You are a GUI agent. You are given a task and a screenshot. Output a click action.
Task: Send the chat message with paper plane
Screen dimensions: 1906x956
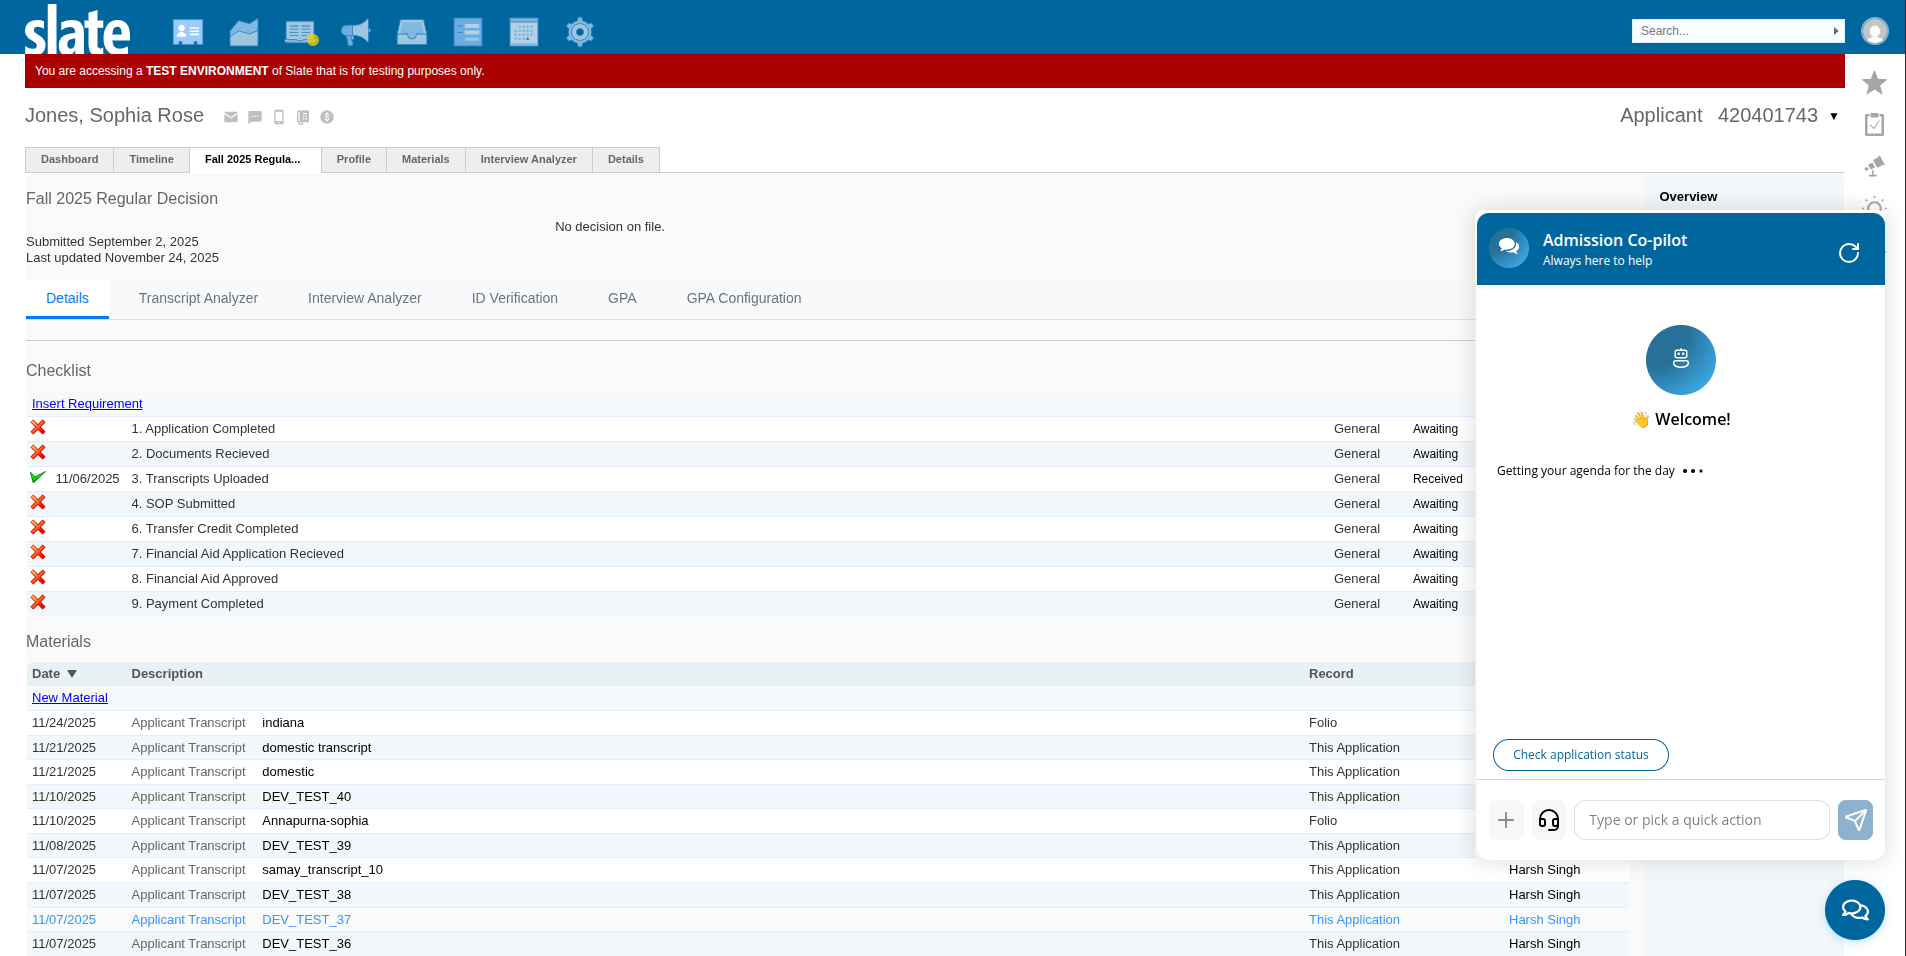tap(1855, 820)
